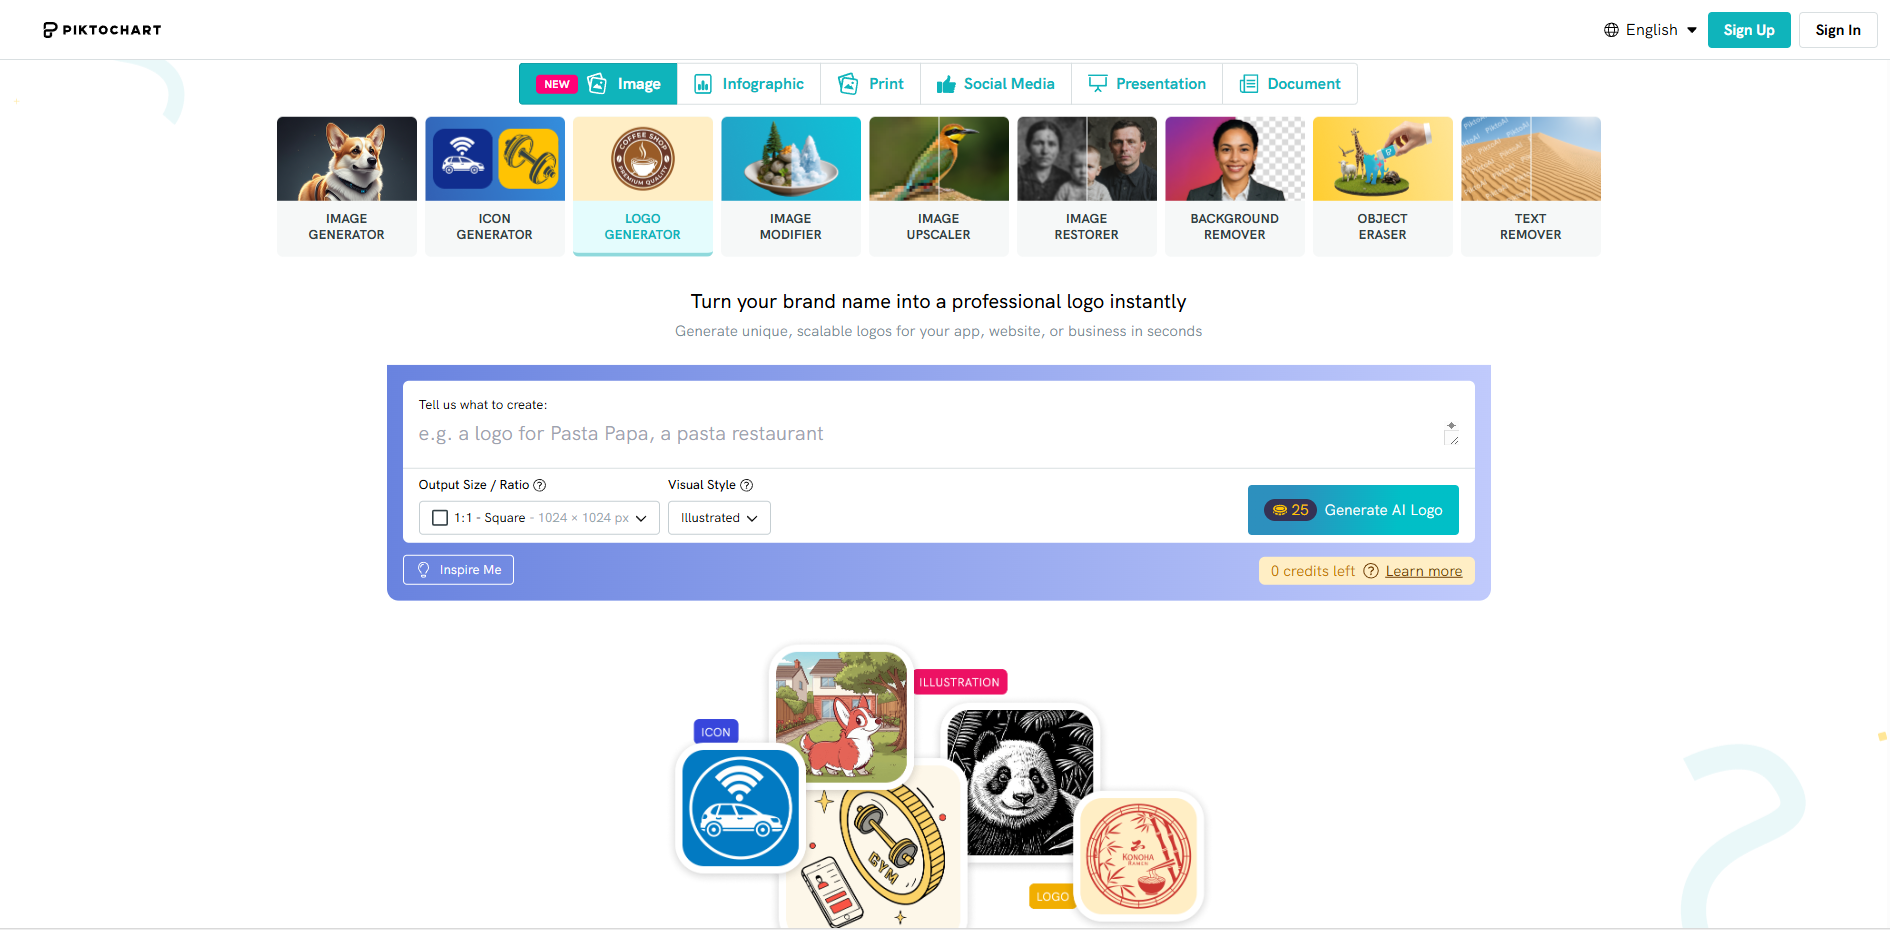Open the Illustrated visual style dropdown

719,518
